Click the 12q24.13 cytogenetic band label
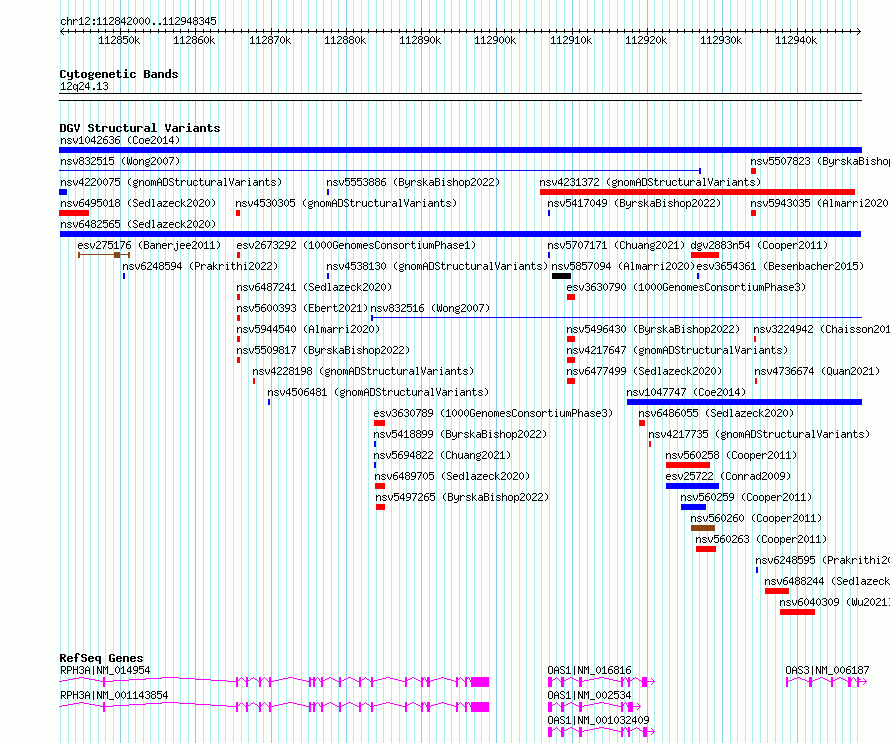Screen dimensions: 890x743 (x=84, y=86)
